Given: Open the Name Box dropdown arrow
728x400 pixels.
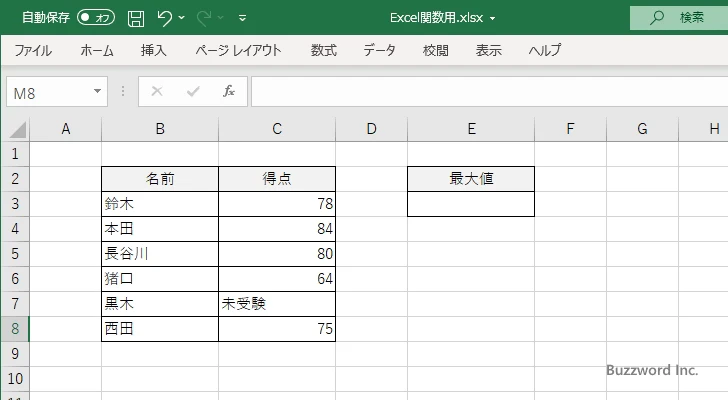Looking at the screenshot, I should [97, 91].
